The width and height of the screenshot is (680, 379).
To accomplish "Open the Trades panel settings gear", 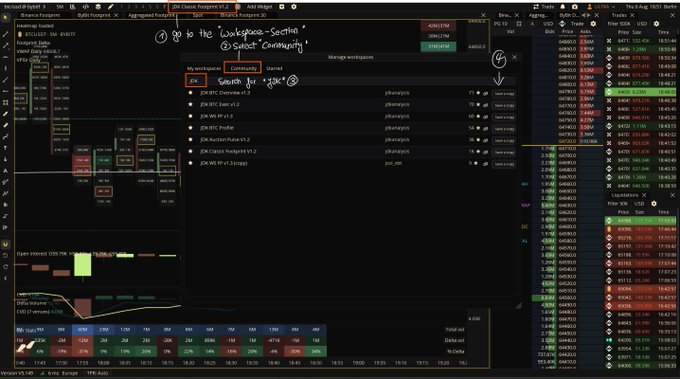I will (656, 24).
